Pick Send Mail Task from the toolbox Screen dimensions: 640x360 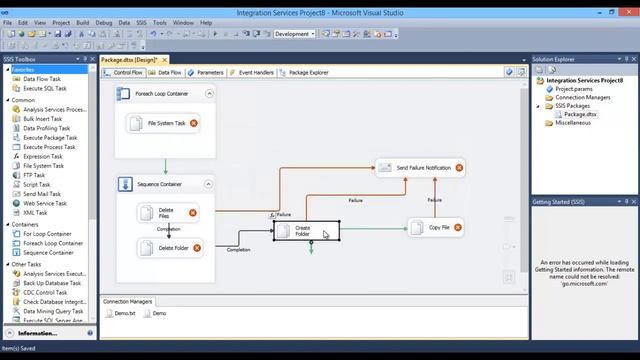[x=42, y=194]
